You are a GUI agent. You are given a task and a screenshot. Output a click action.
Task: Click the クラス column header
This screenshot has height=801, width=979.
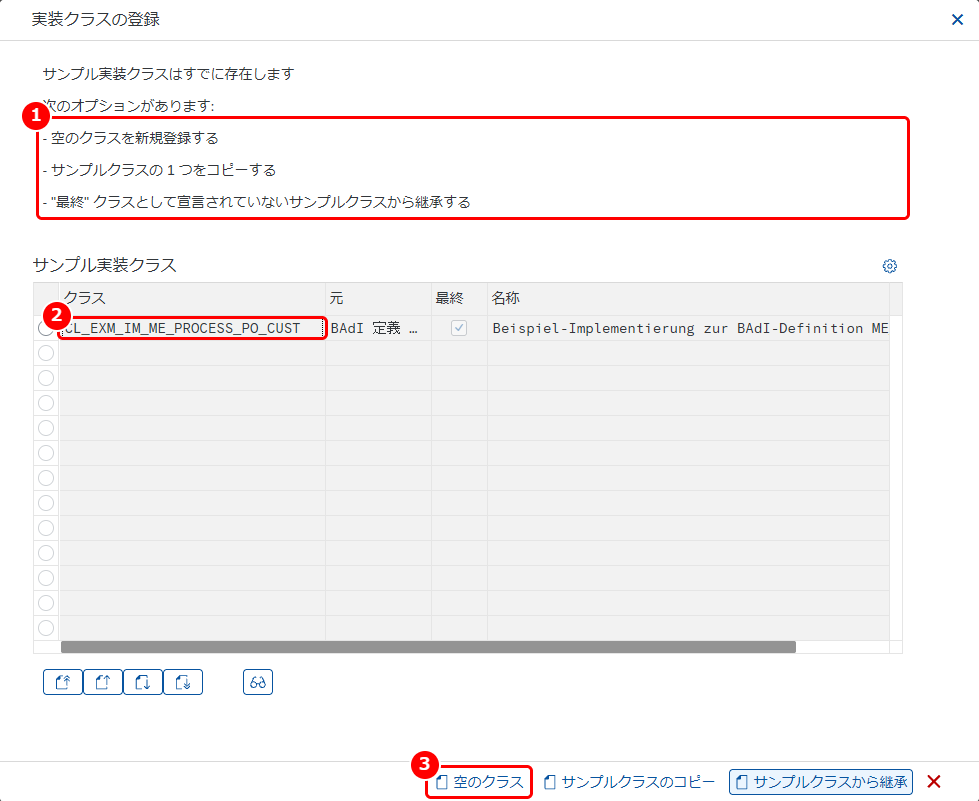(x=192, y=298)
